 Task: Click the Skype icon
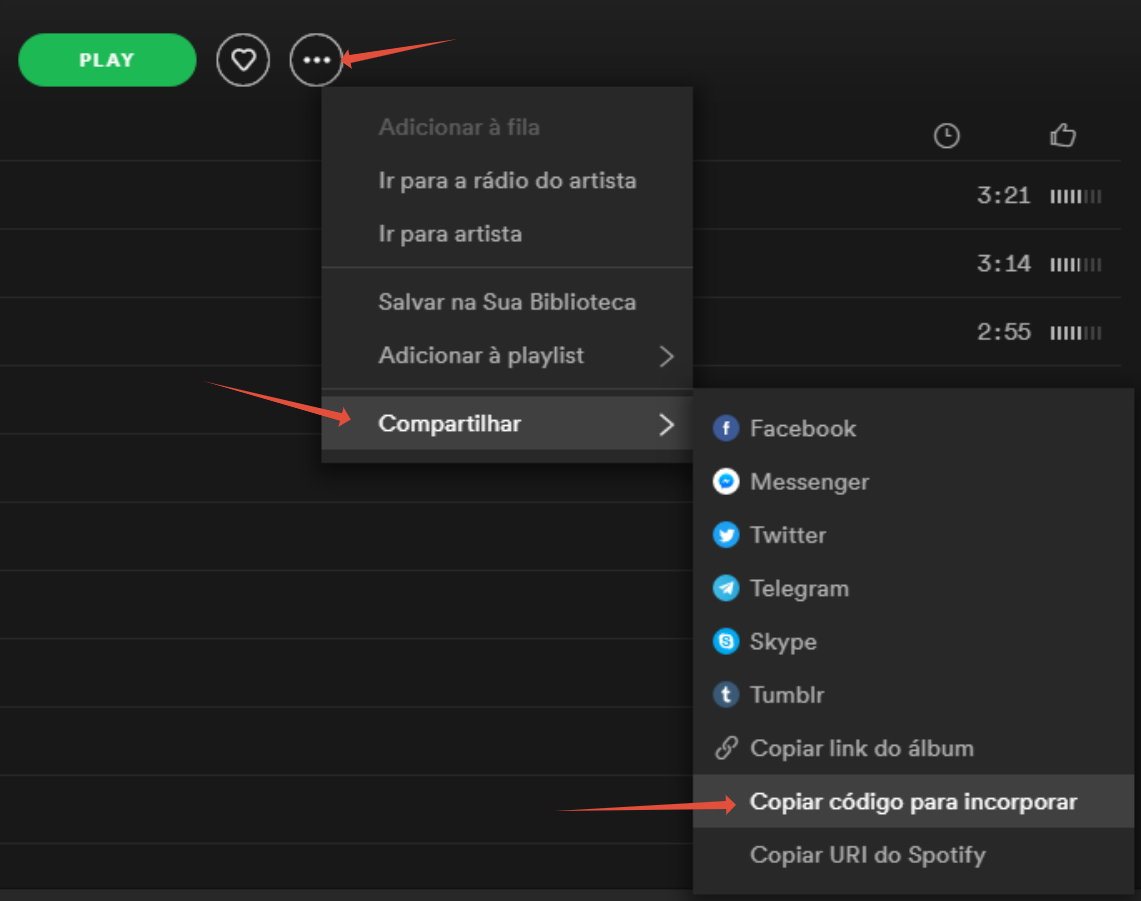pos(725,641)
